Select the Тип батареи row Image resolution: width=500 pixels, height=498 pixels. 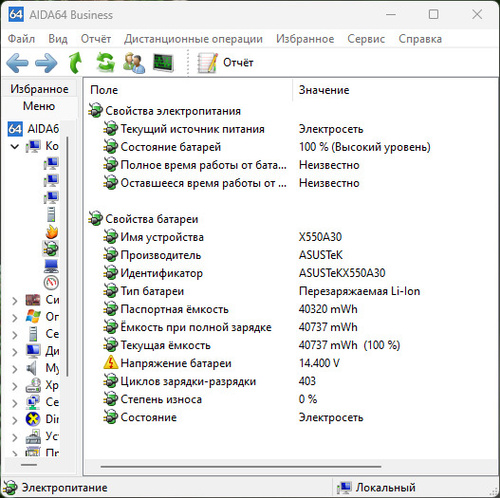tap(262, 291)
